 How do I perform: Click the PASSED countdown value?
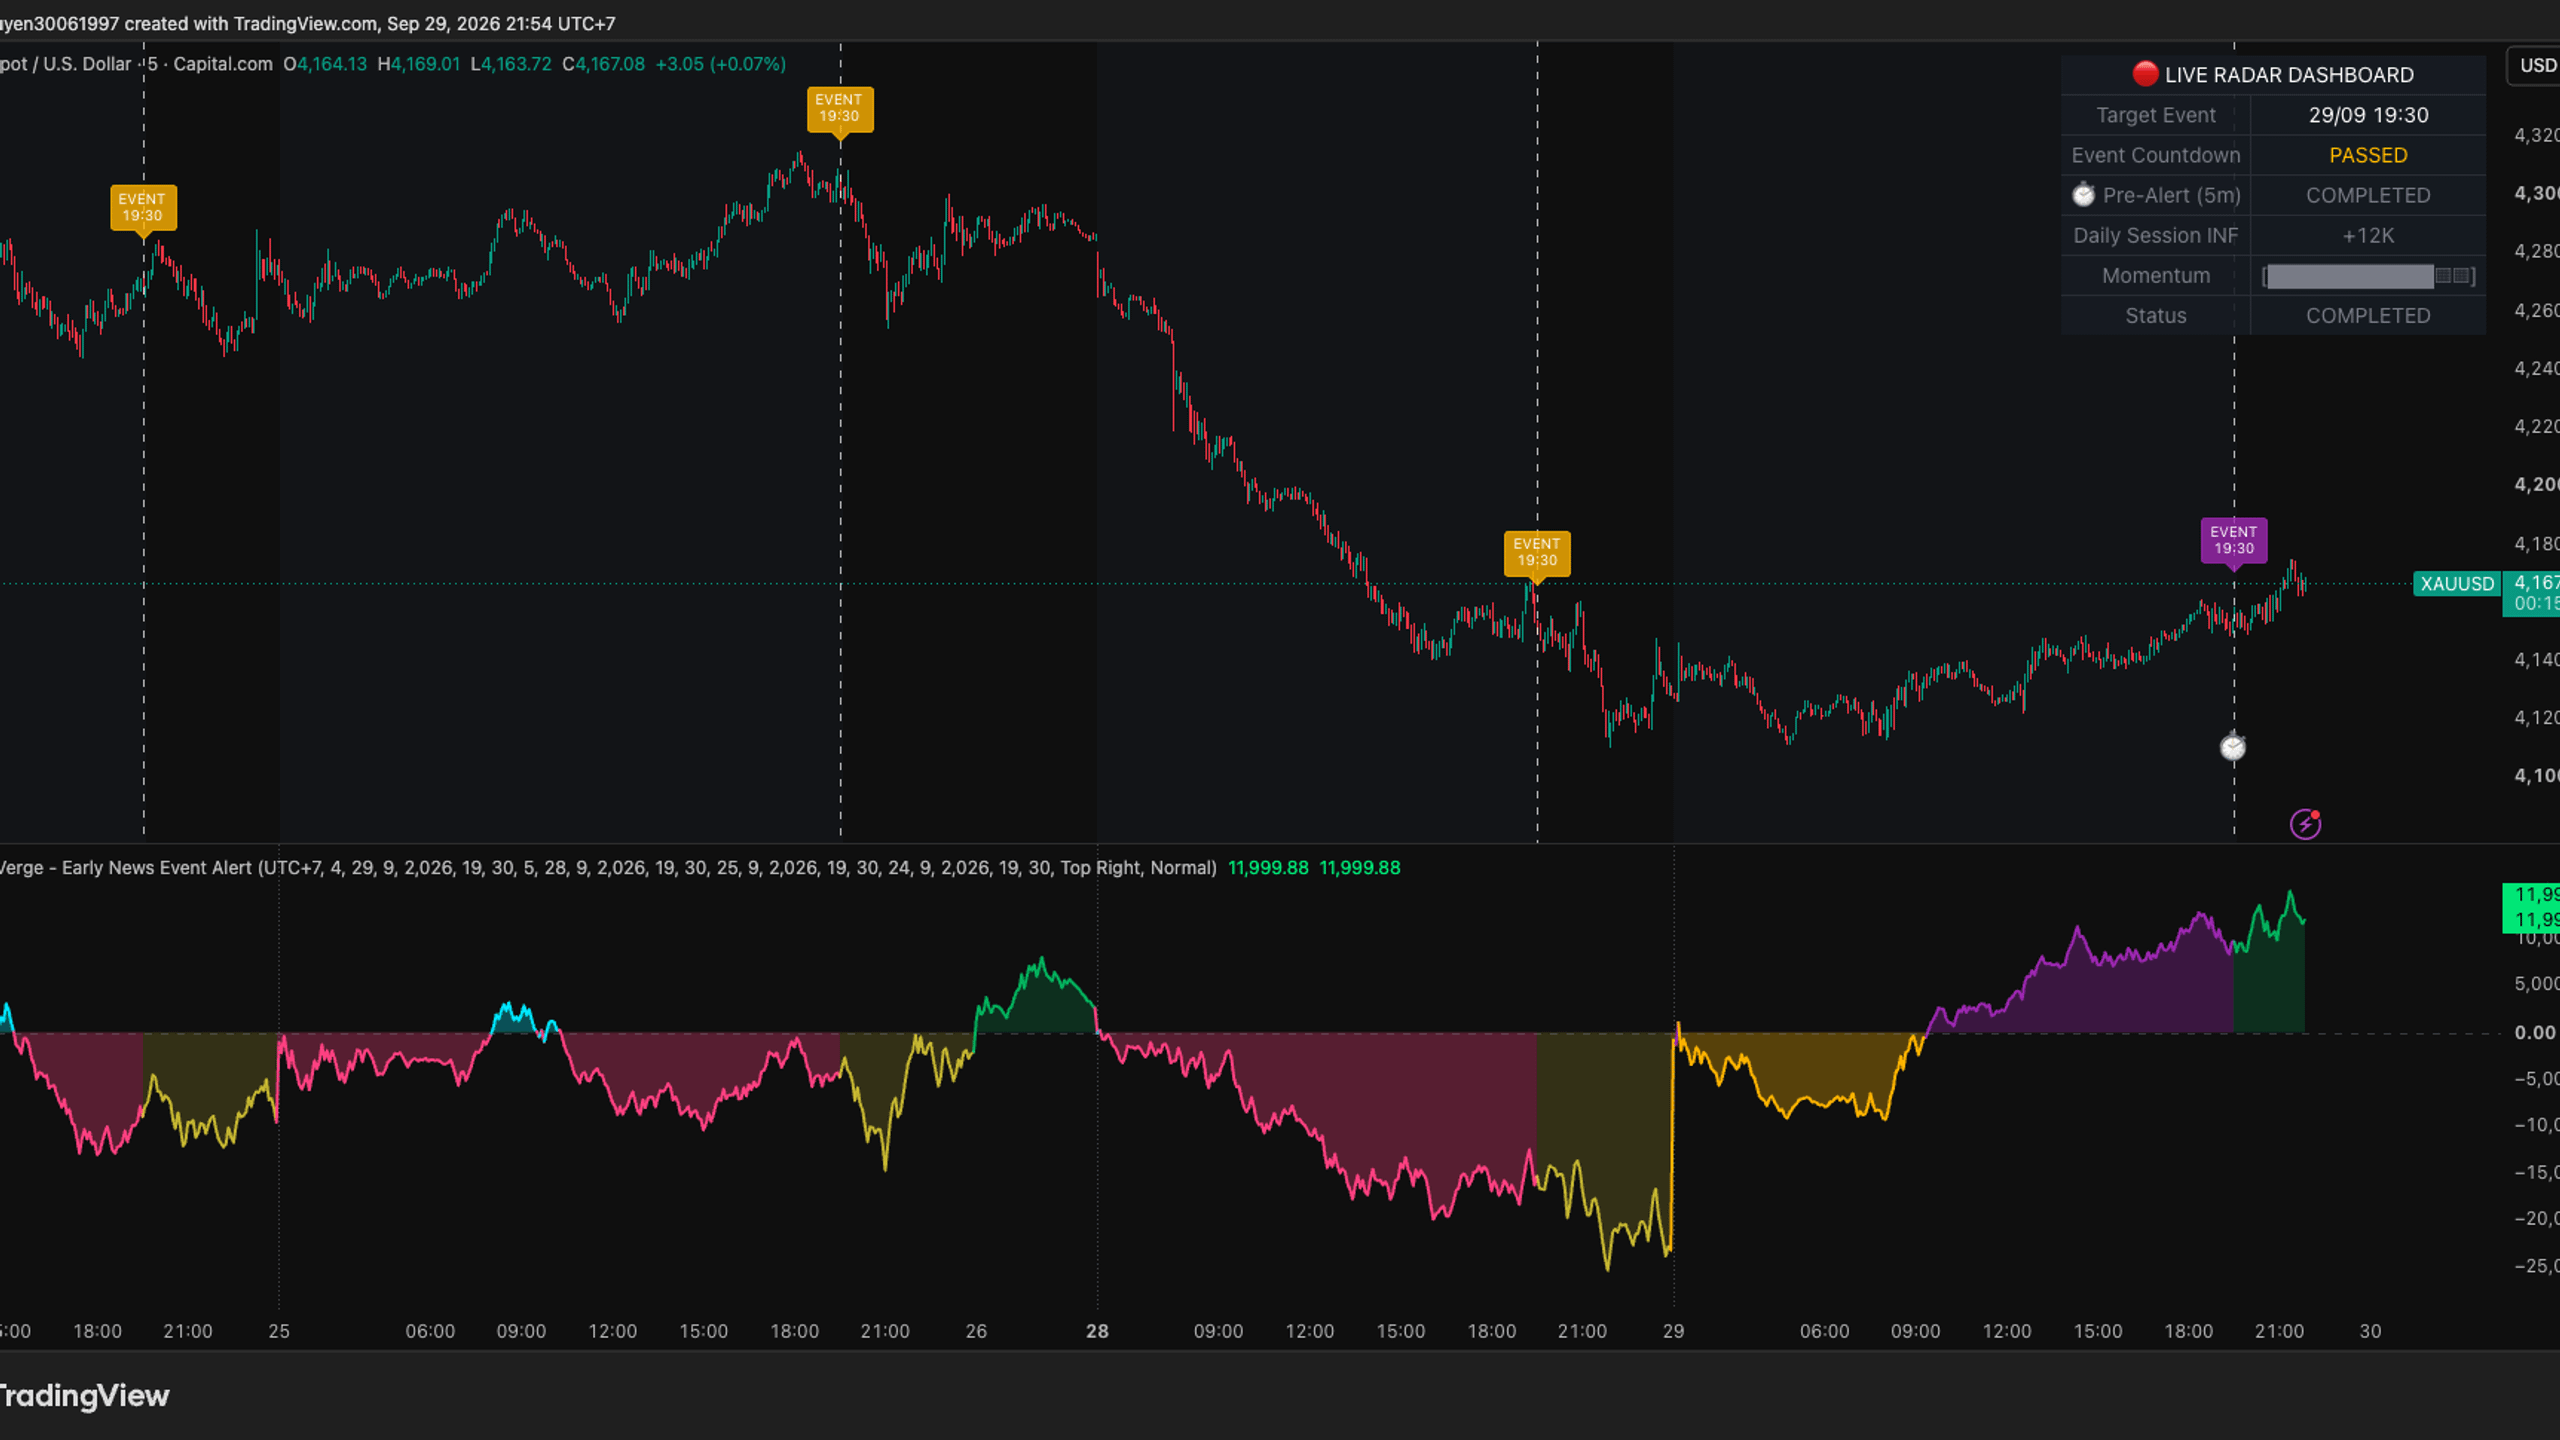[2368, 155]
